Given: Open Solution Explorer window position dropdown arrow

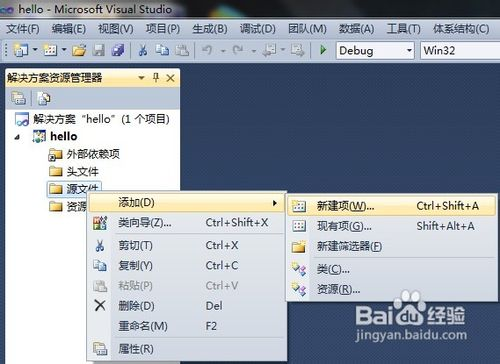Looking at the screenshot, I should [x=141, y=78].
